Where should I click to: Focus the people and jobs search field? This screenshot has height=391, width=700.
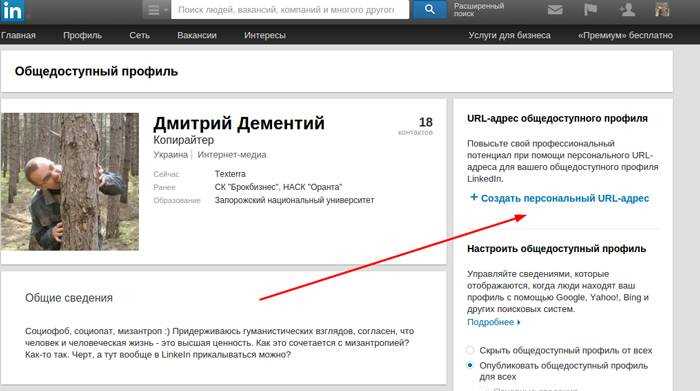click(x=290, y=9)
